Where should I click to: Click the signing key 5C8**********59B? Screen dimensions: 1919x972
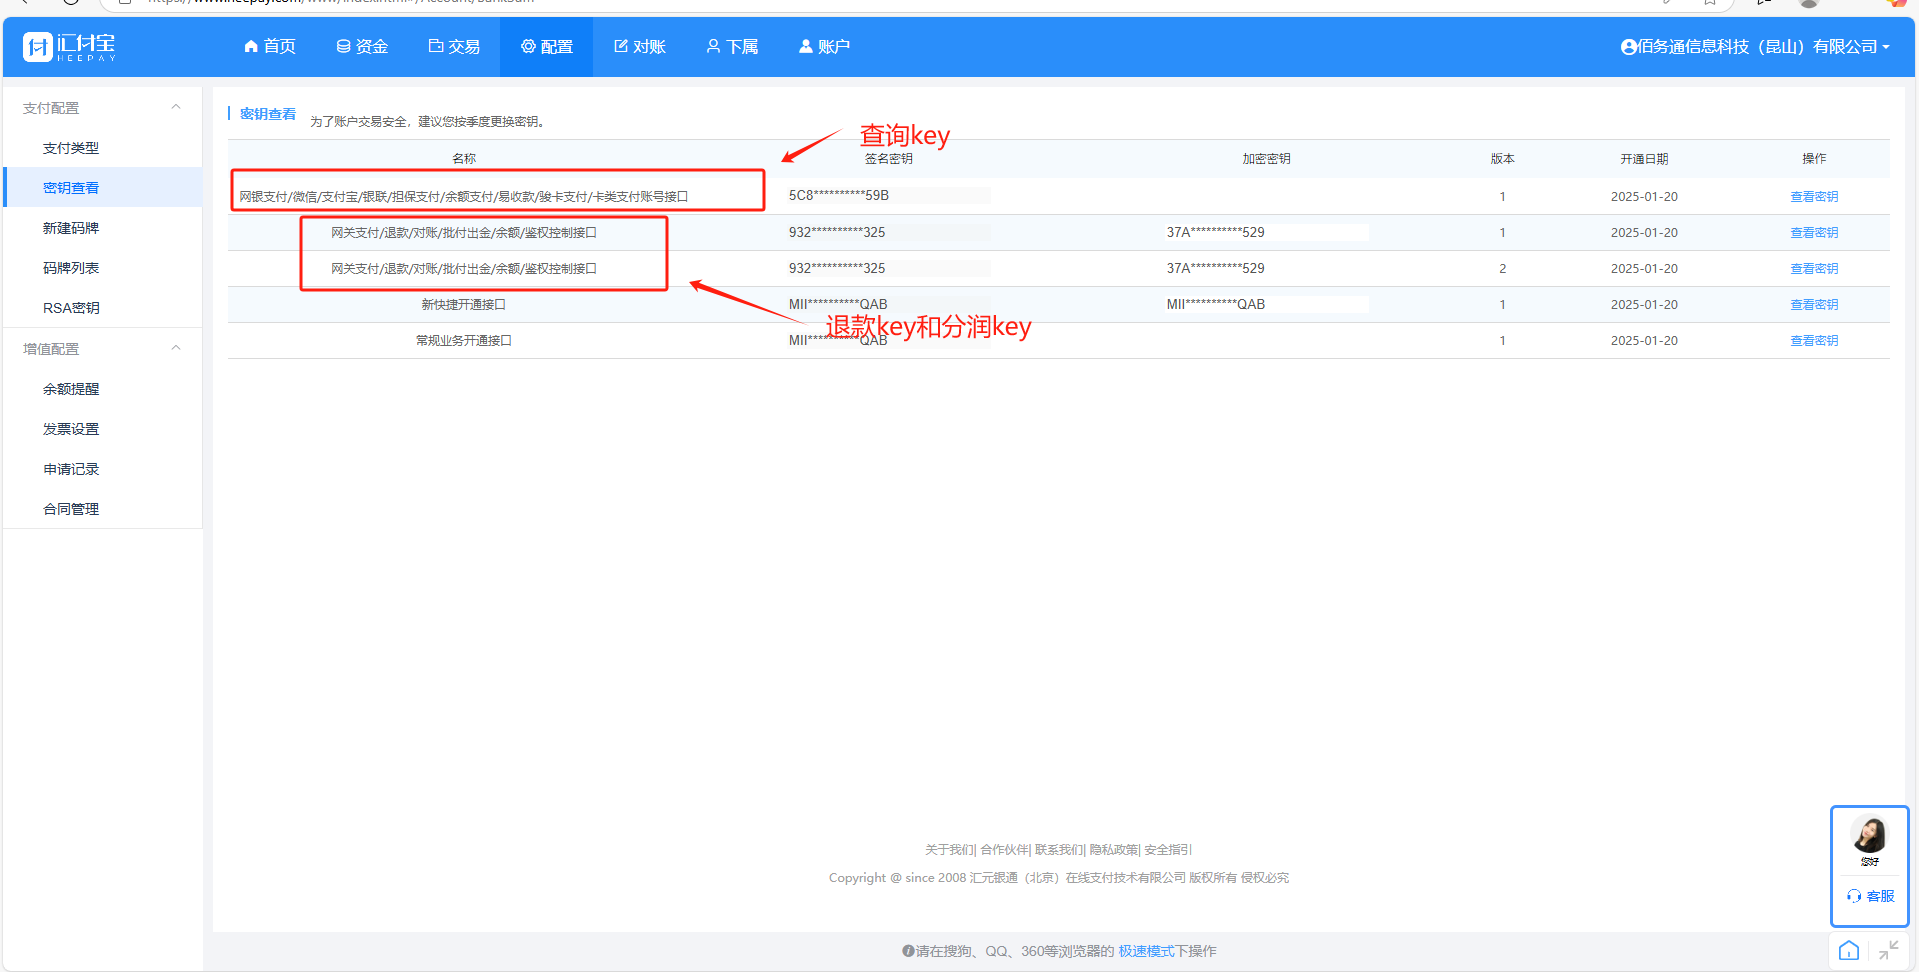838,196
